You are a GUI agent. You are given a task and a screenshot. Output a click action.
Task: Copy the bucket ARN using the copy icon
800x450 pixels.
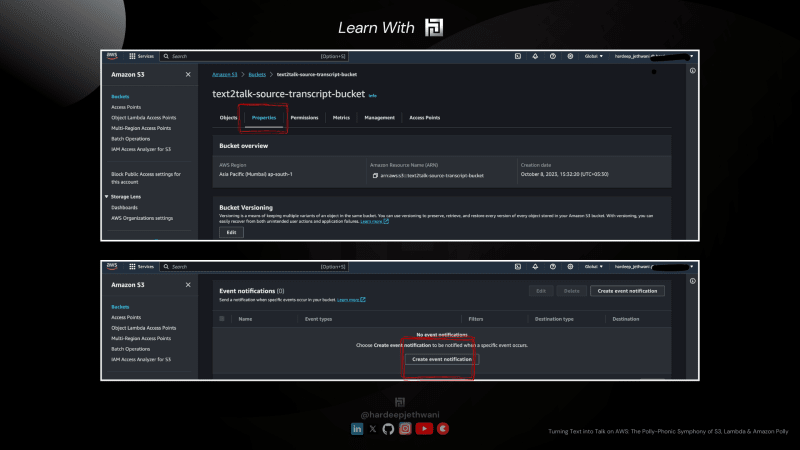pos(375,176)
